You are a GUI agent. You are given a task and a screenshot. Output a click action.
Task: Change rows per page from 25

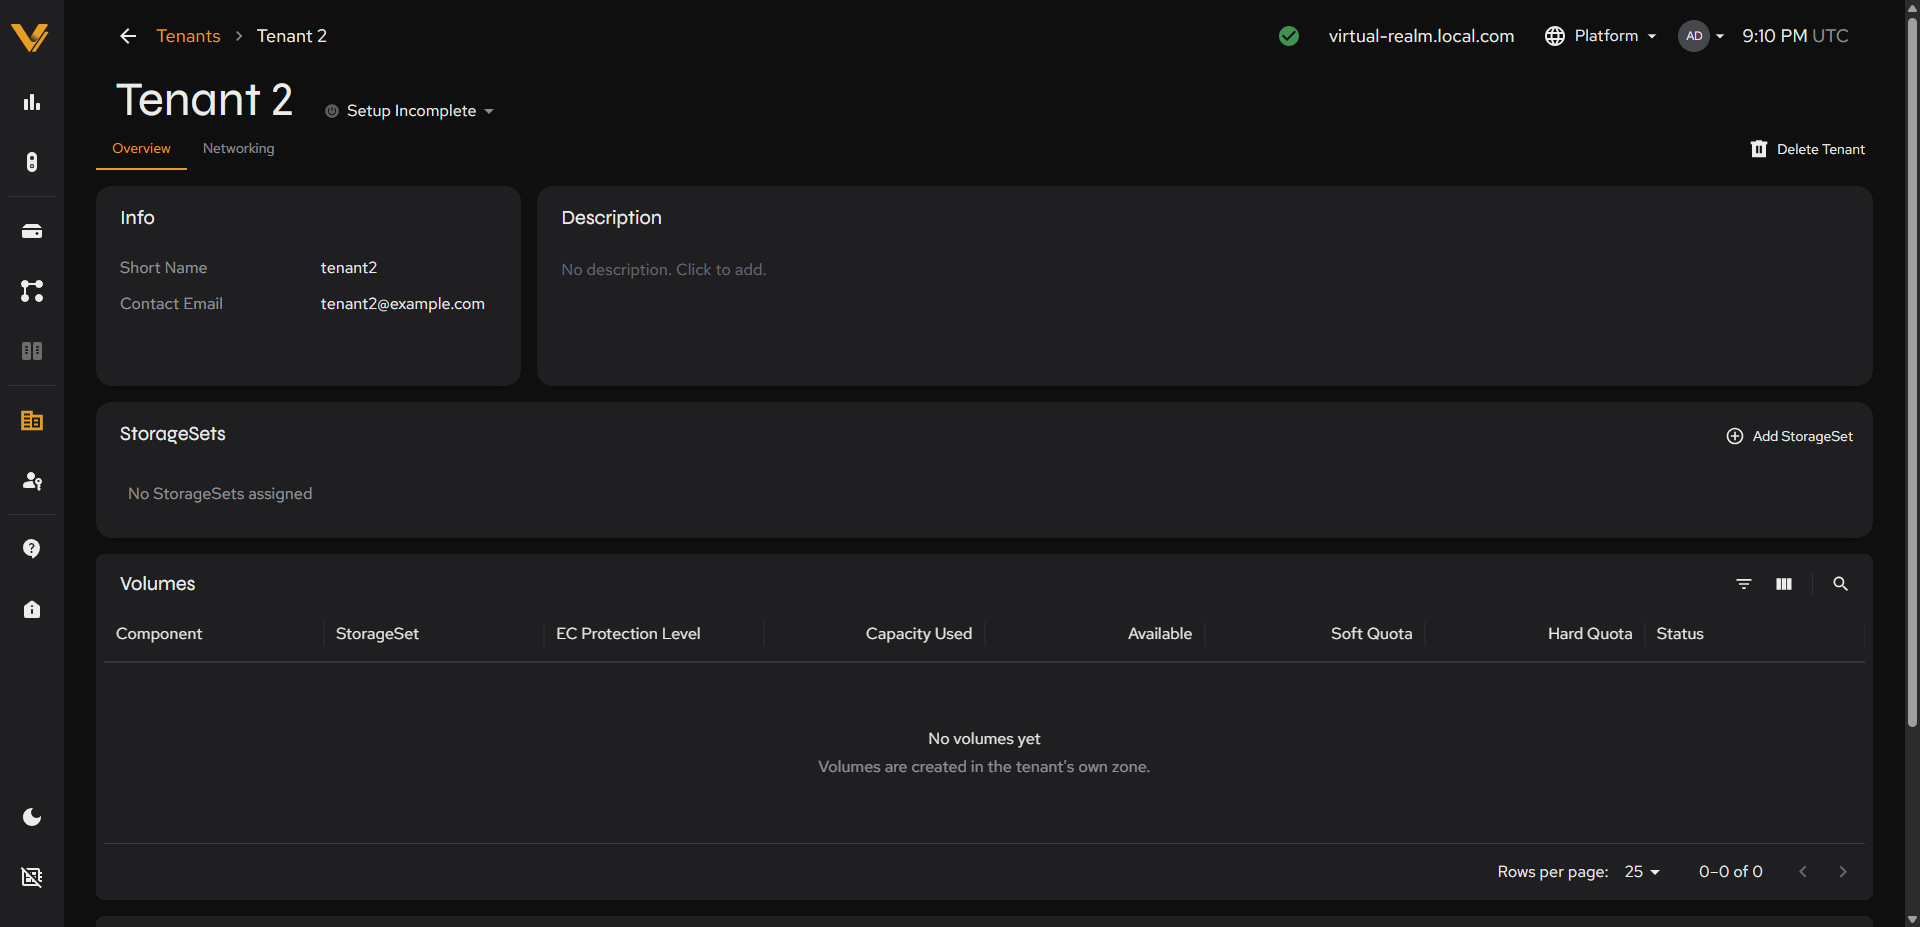point(1642,872)
